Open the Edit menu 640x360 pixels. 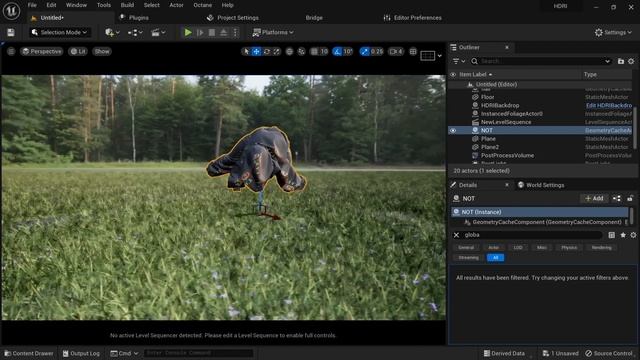coord(51,5)
